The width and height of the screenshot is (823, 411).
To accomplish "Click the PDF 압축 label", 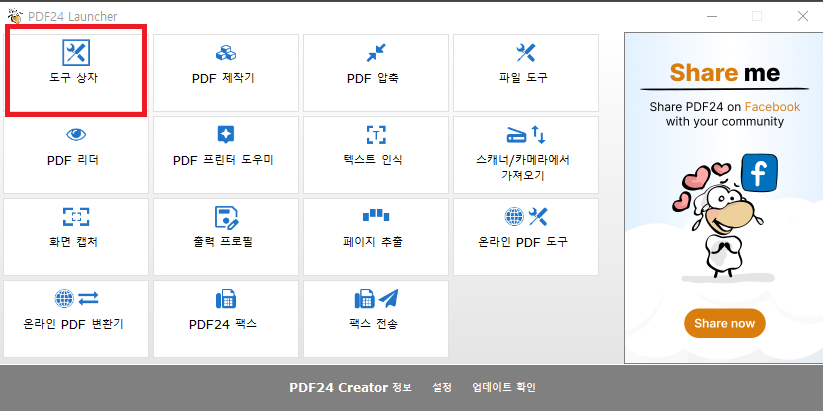I will 373,79.
